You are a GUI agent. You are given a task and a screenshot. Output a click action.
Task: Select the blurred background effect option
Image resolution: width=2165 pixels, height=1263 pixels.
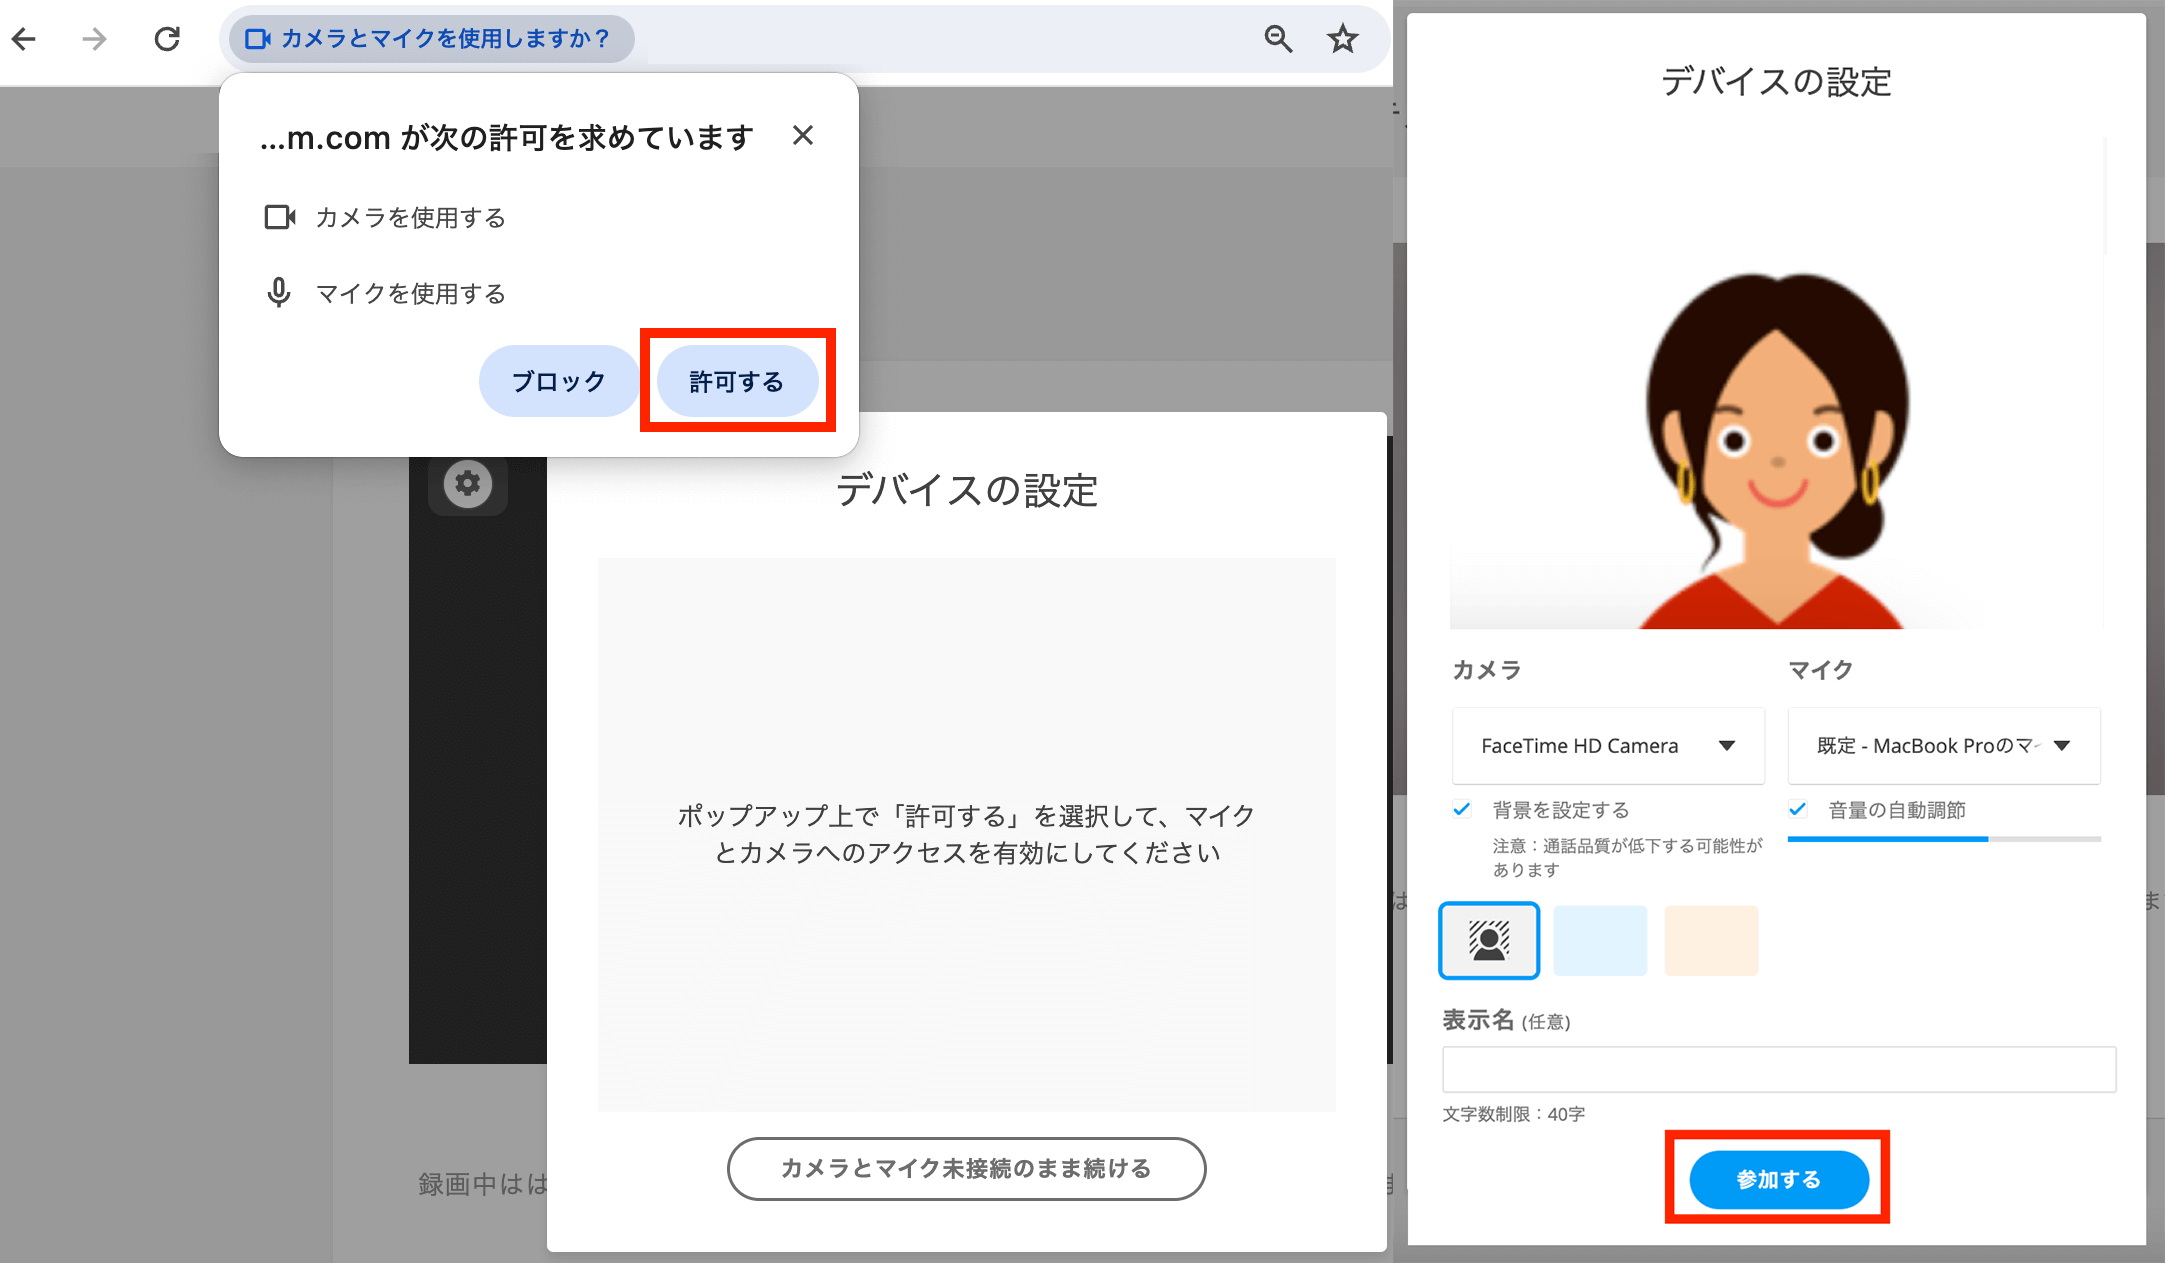(1489, 940)
